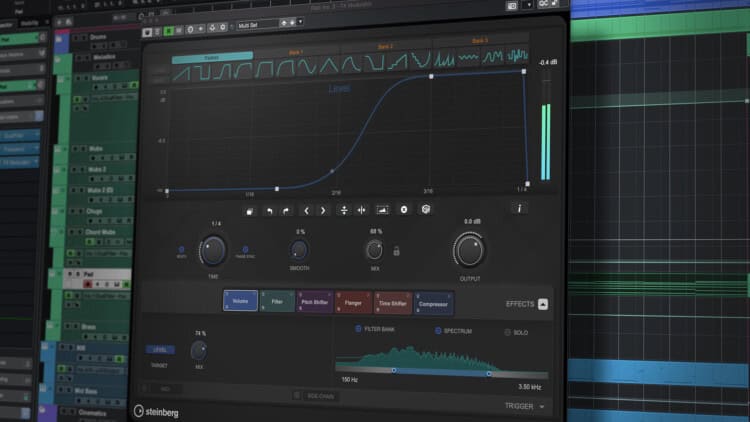Click the plugin bypass icon in the header
The width and height of the screenshot is (750, 422).
(x=147, y=32)
